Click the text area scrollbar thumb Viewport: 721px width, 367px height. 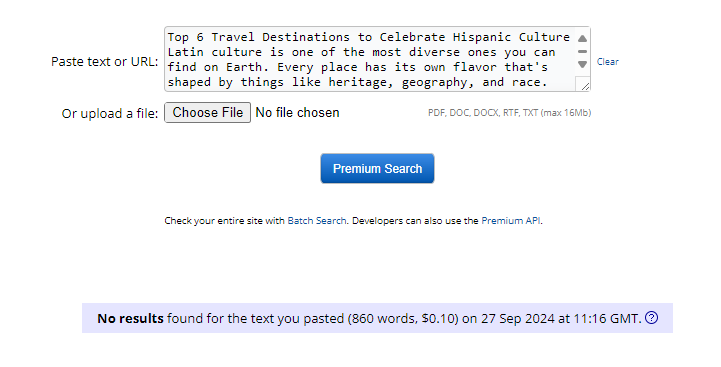582,52
